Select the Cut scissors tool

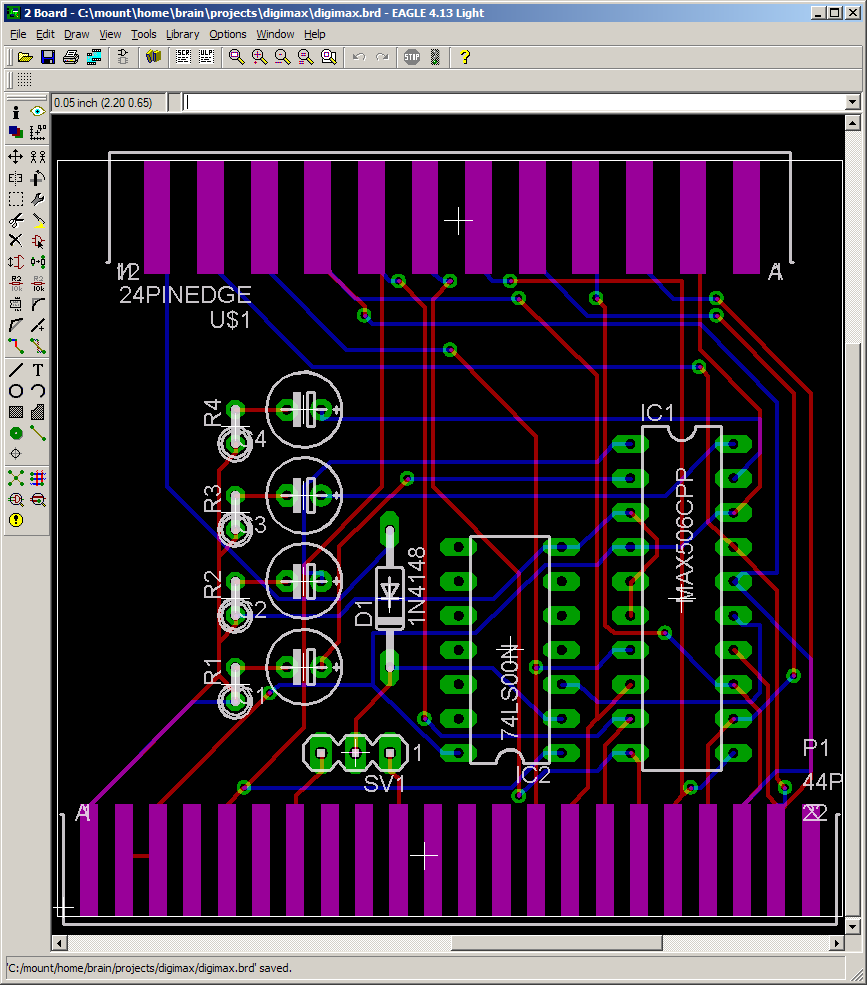click(16, 220)
